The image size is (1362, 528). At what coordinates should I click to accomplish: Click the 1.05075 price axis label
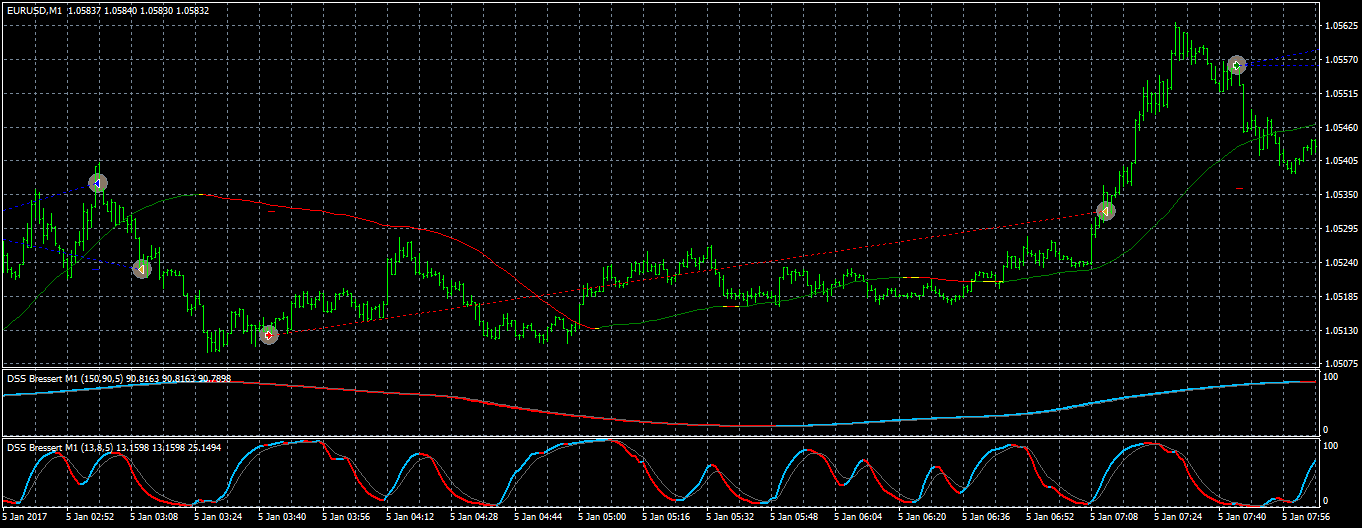coord(1340,364)
